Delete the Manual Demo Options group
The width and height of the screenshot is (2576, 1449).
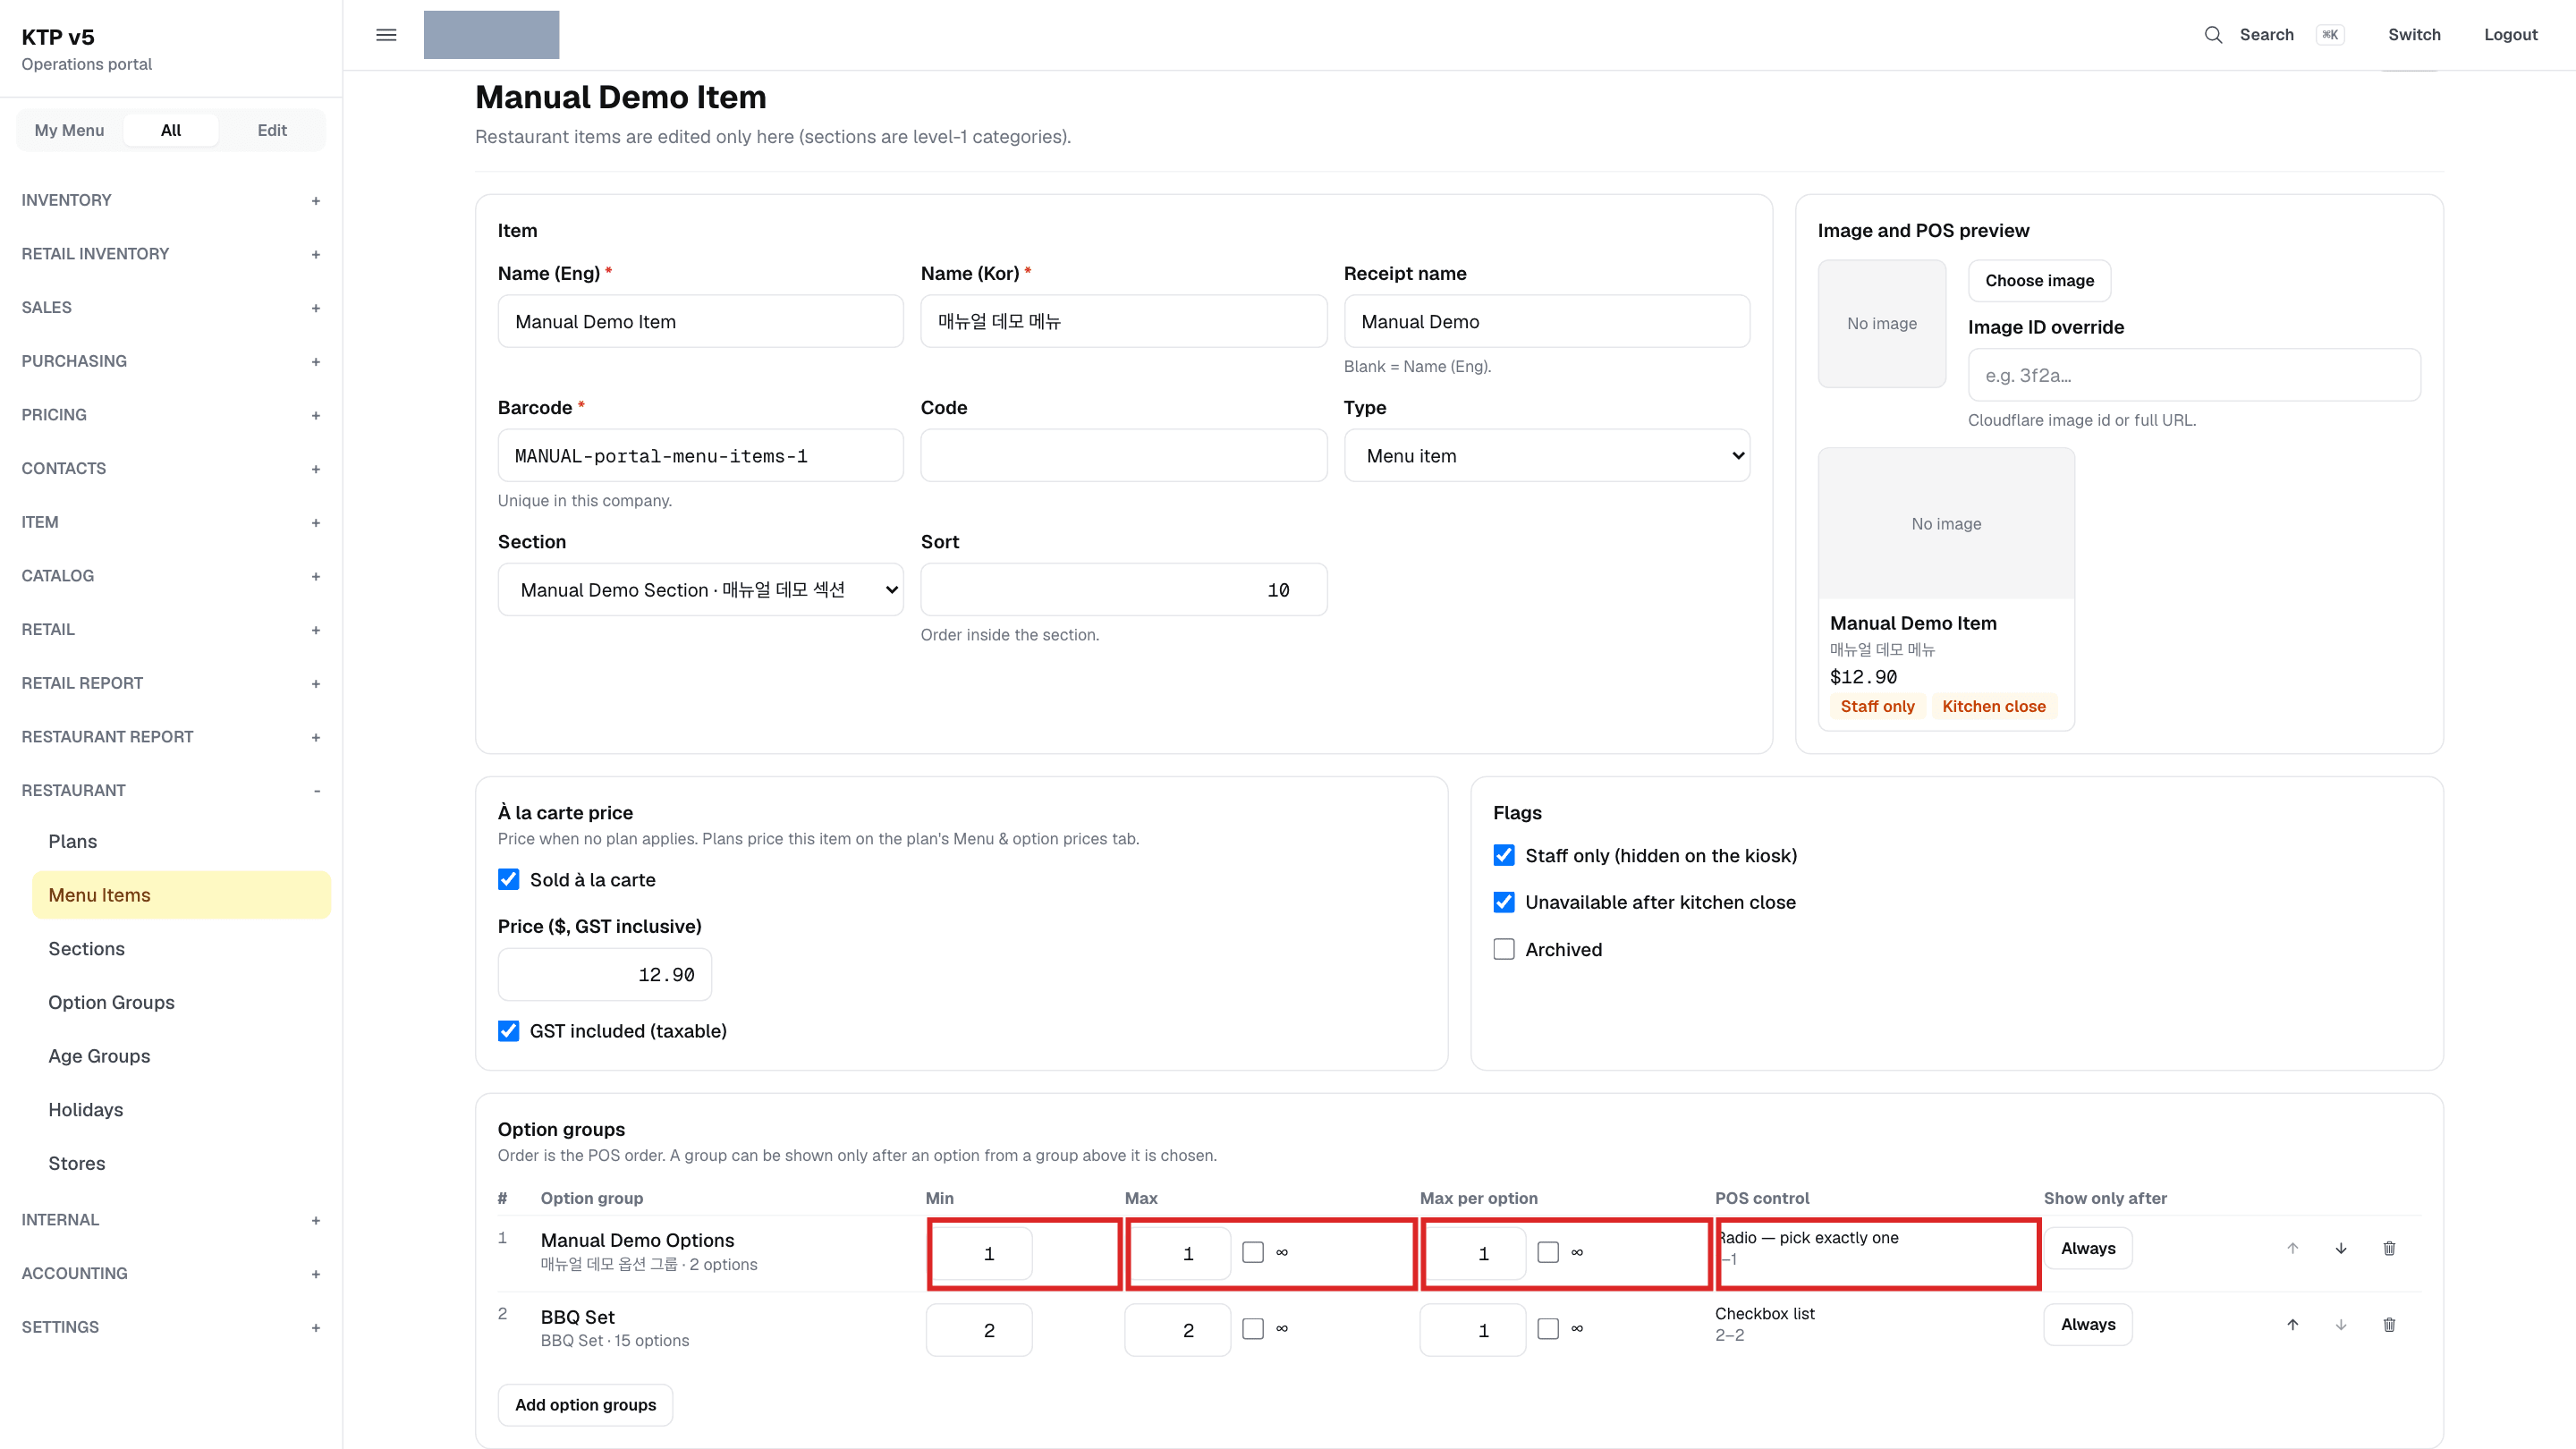(2389, 1248)
